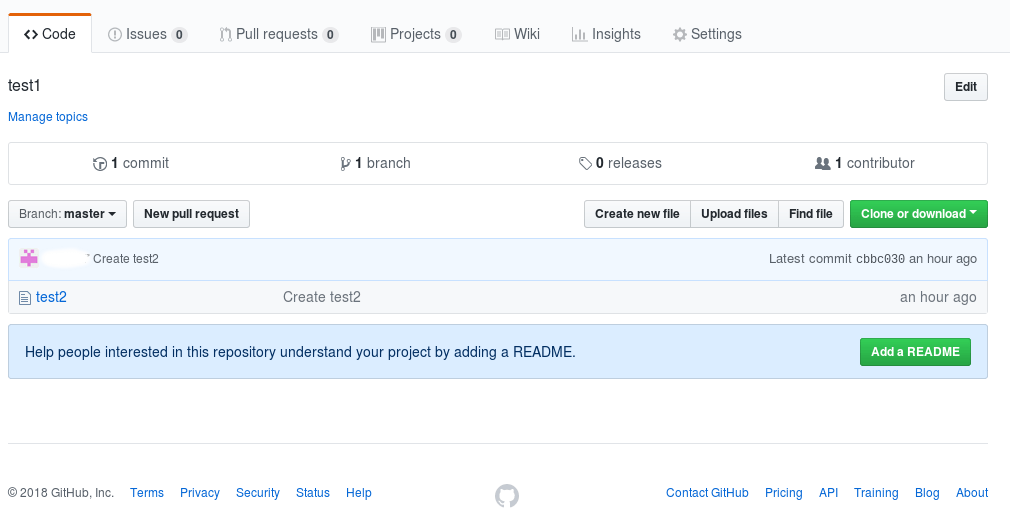Image resolution: width=1010 pixels, height=517 pixels.
Task: Open the latest commit message Create test2
Action: [126, 259]
